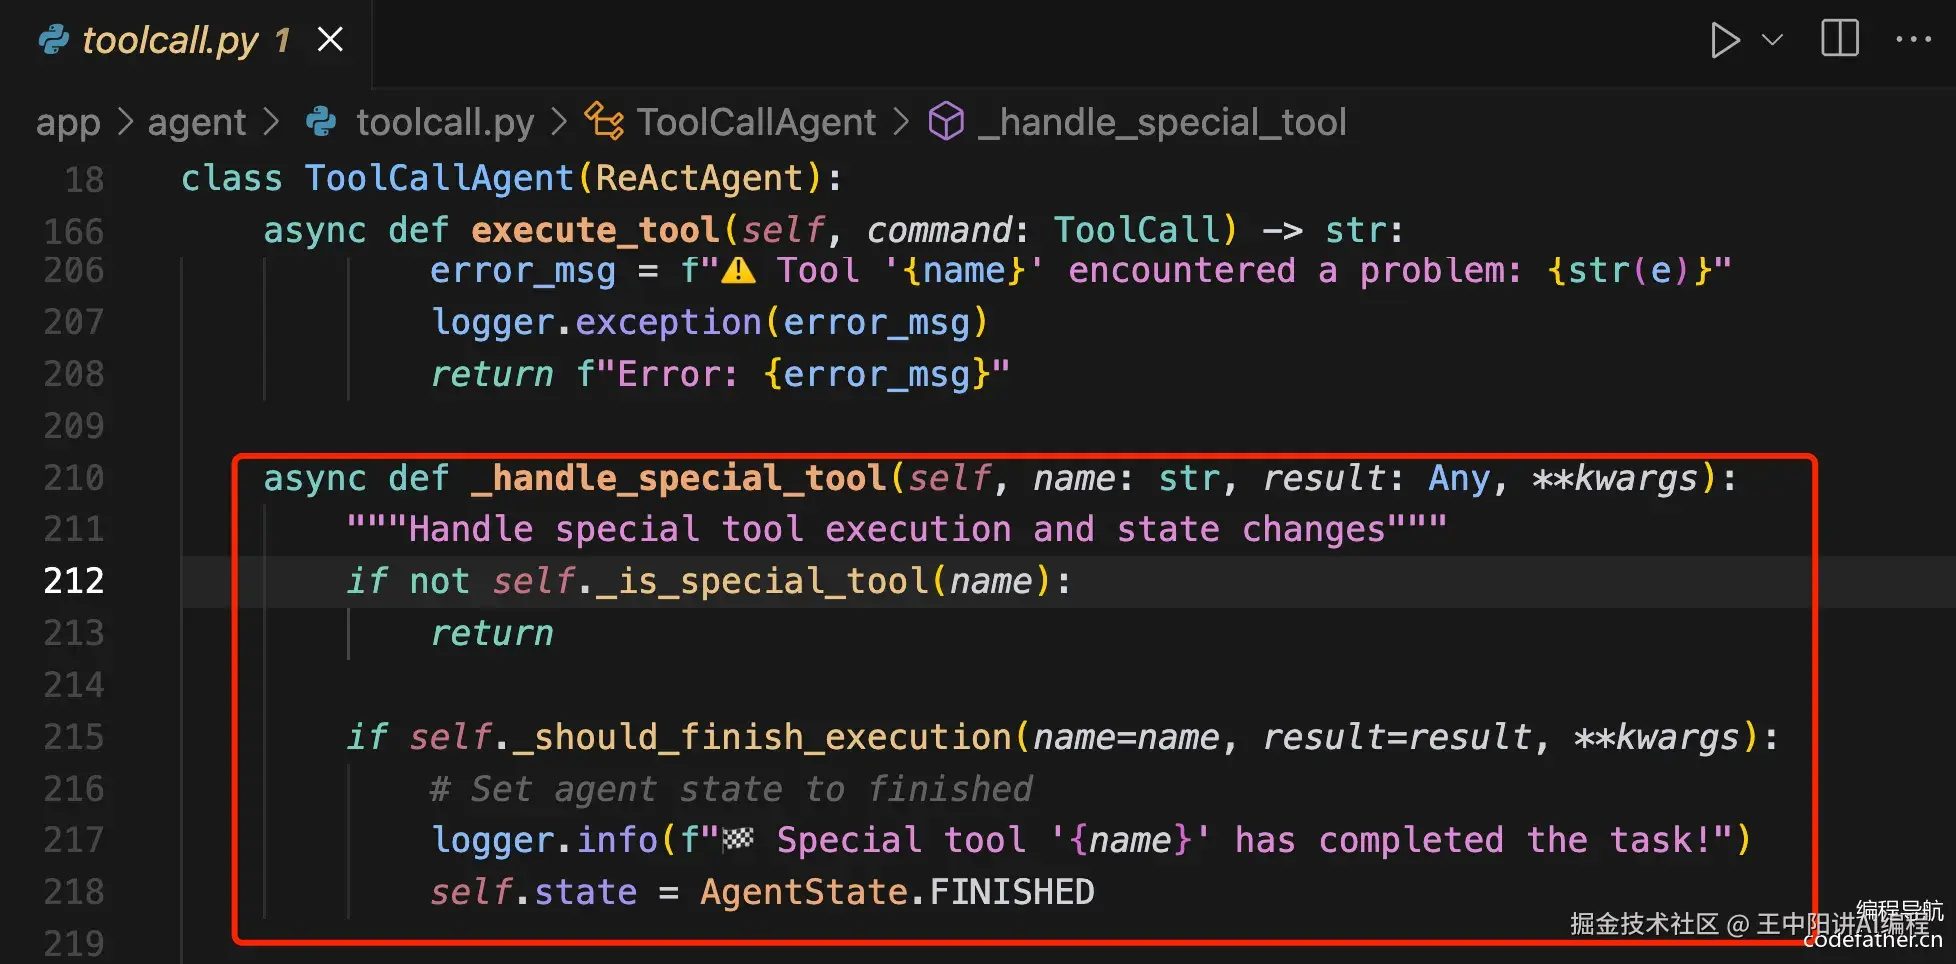Image resolution: width=1956 pixels, height=964 pixels.
Task: Close the toolcall.py editor tab
Action: point(330,40)
